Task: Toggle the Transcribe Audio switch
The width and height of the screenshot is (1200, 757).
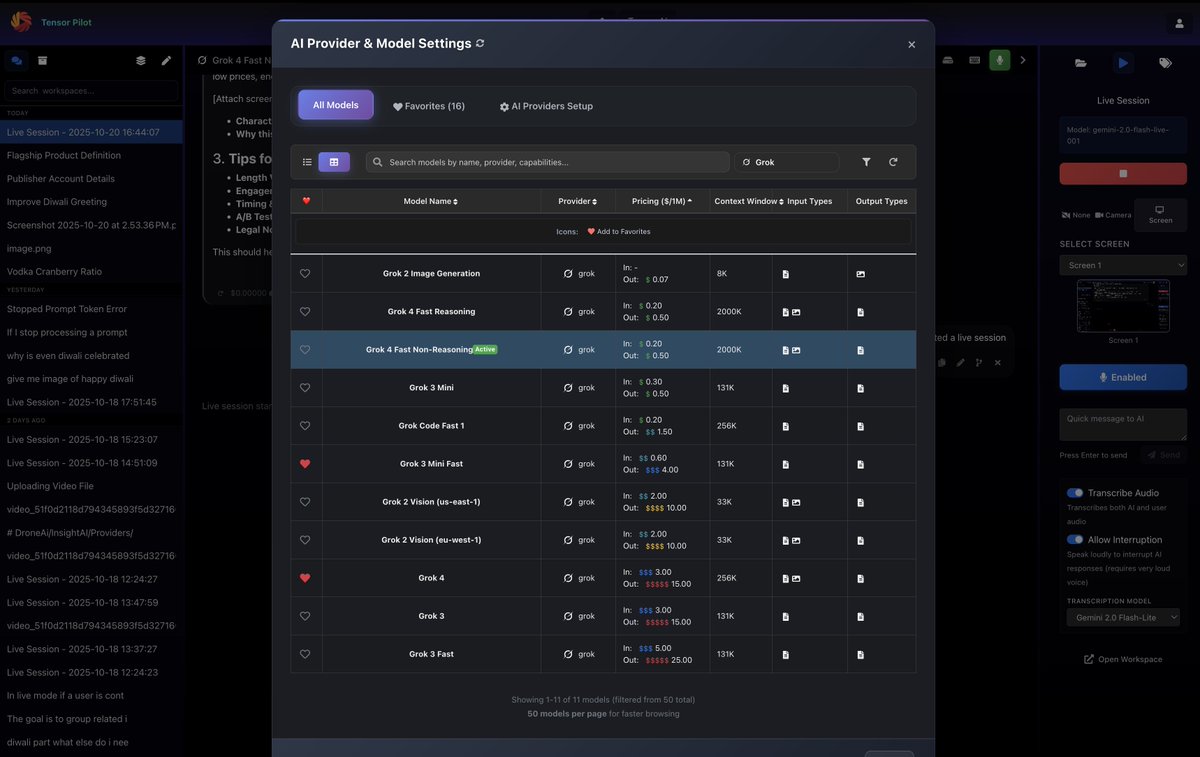Action: [x=1075, y=493]
